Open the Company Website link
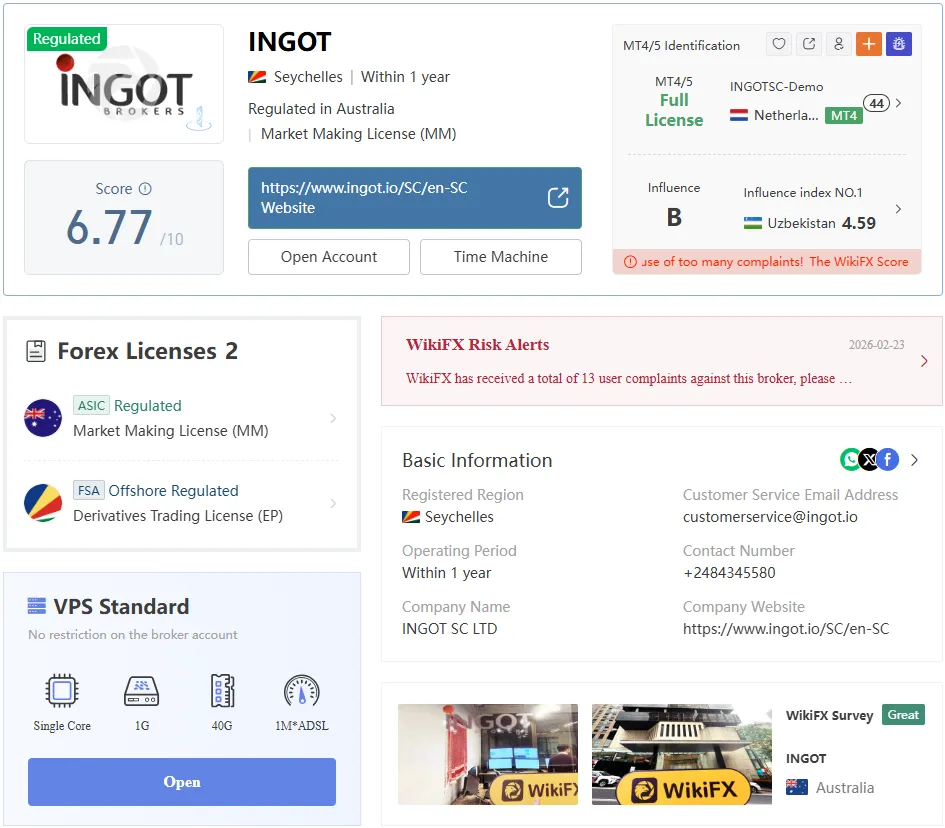This screenshot has height=828, width=945. pyautogui.click(x=786, y=629)
